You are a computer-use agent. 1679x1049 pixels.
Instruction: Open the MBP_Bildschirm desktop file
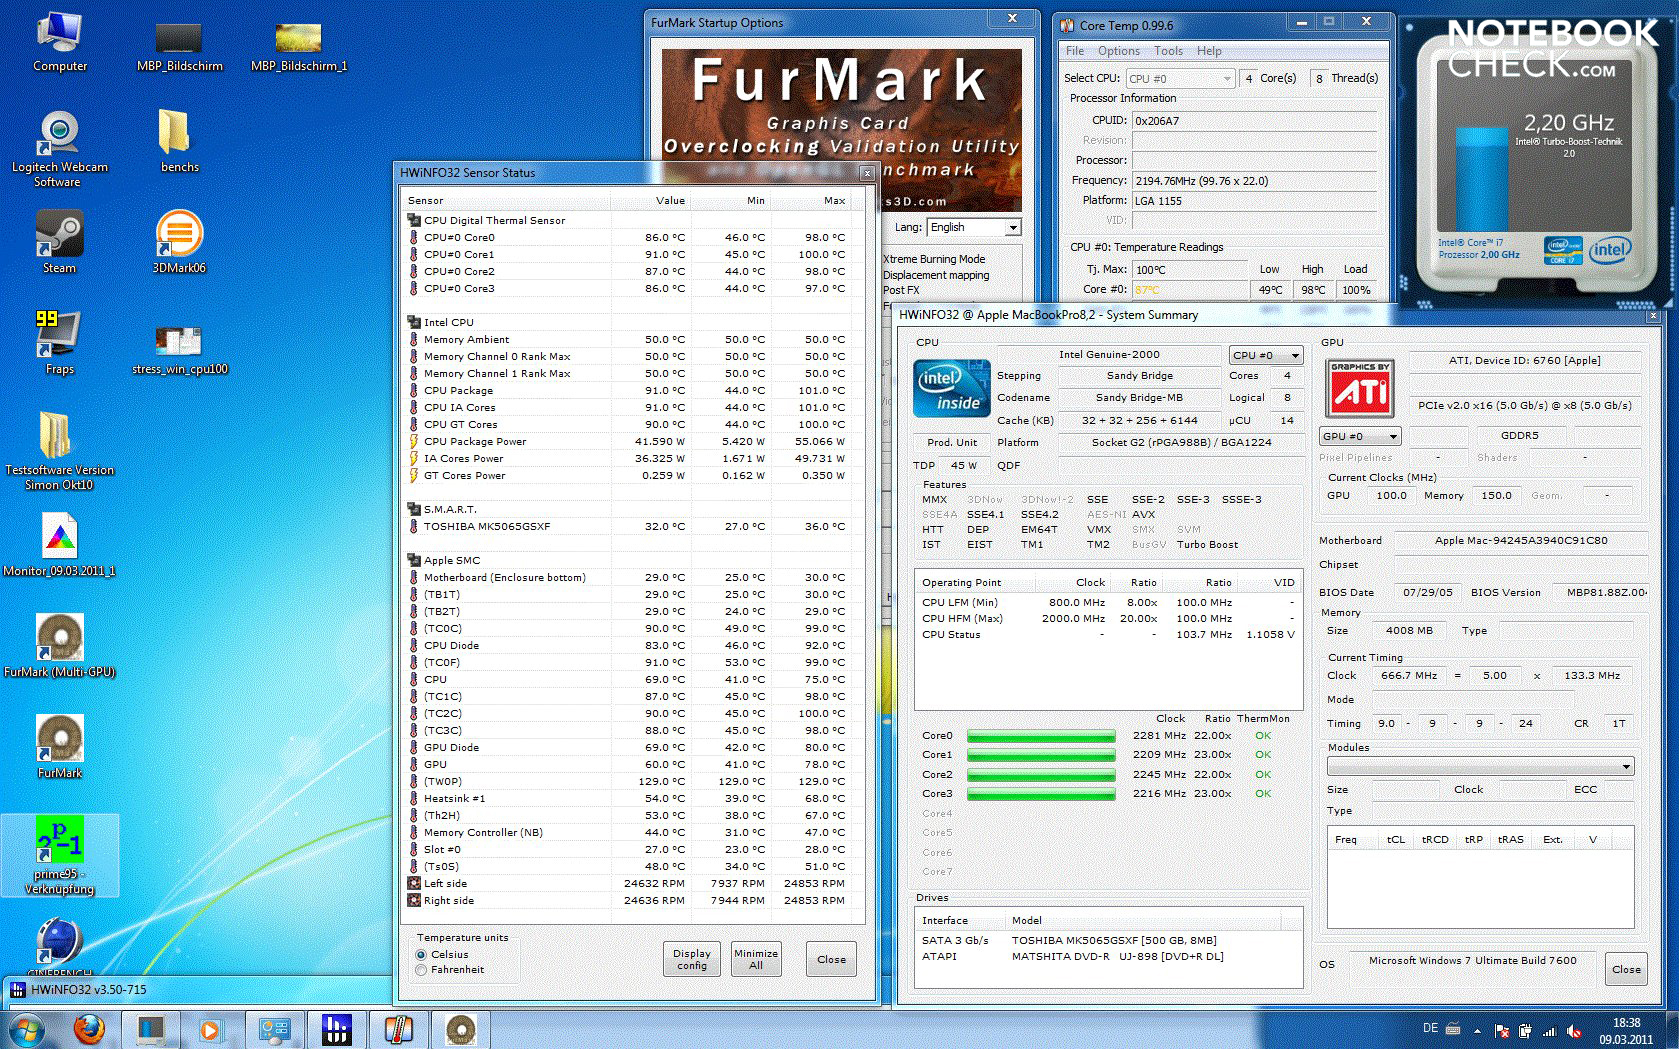[180, 45]
